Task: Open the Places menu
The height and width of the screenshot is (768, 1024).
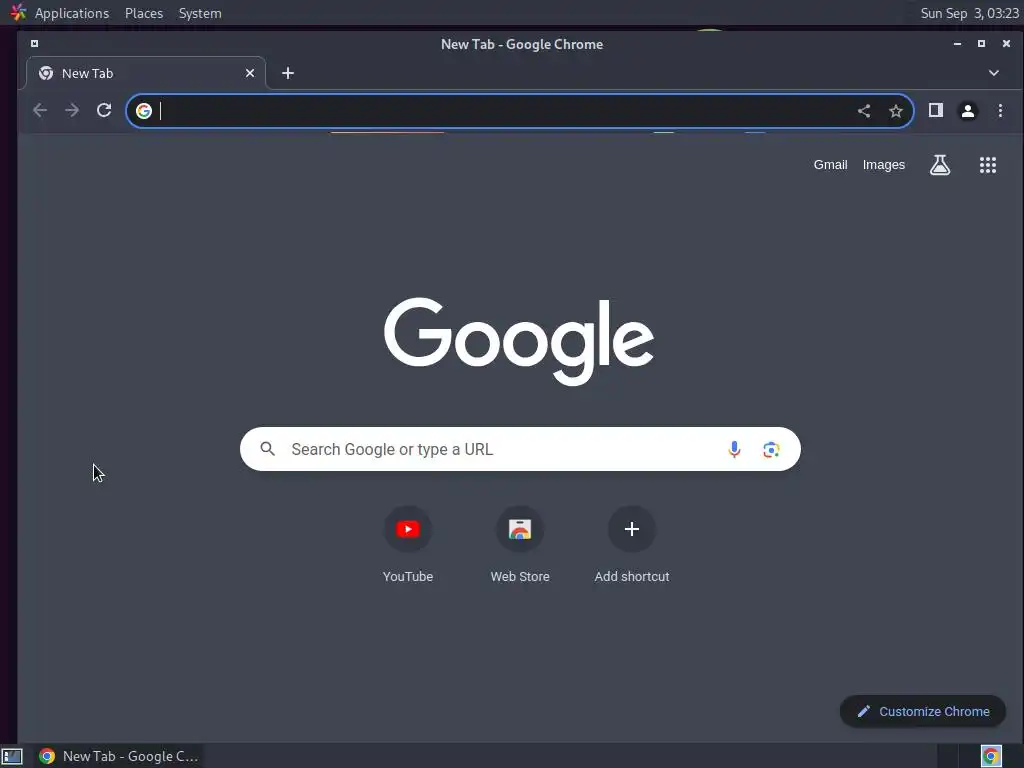Action: (144, 13)
